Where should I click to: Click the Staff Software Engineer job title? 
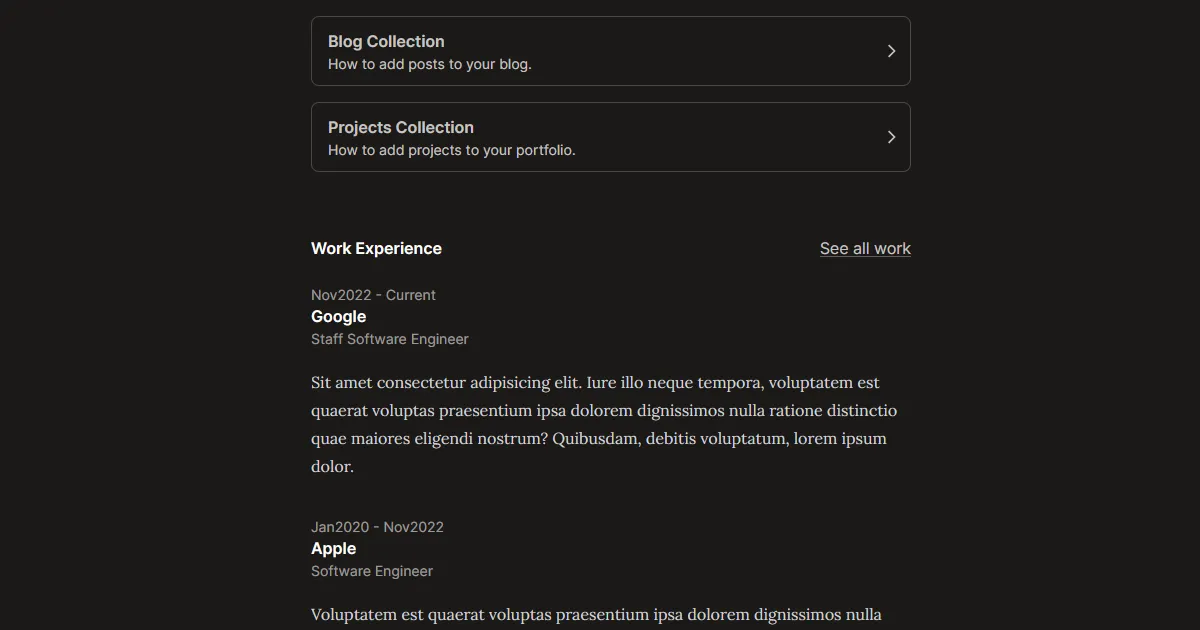tap(389, 339)
